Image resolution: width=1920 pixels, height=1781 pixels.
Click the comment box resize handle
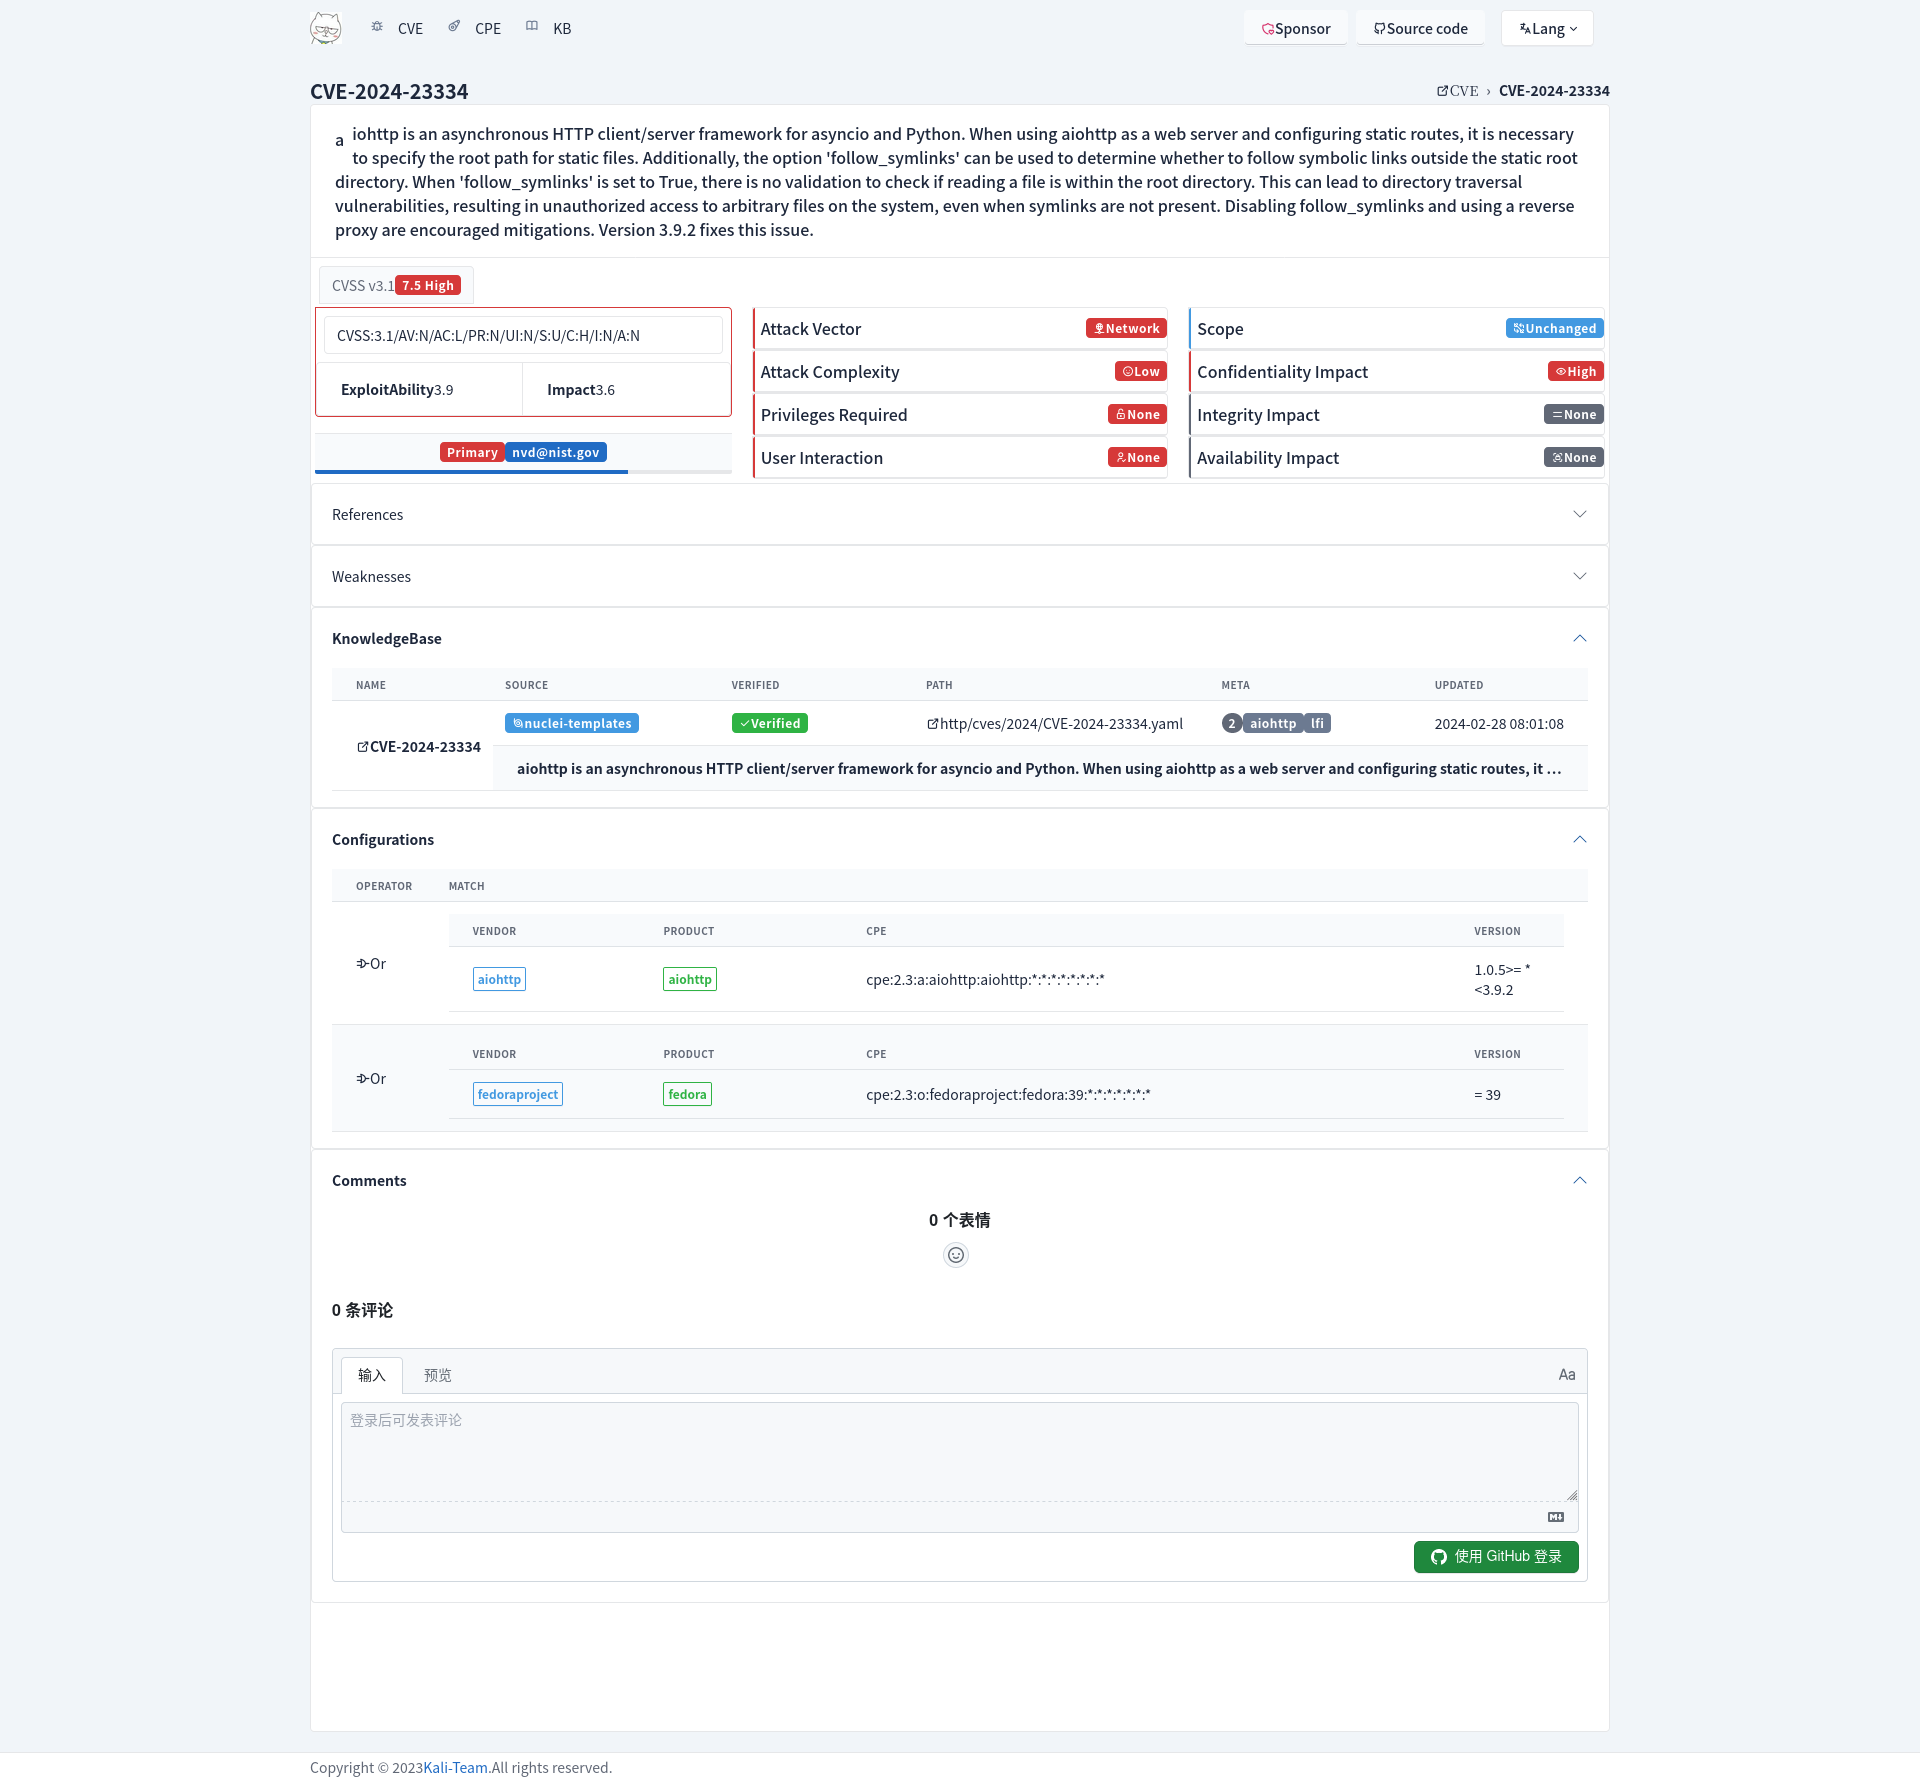tap(1571, 1494)
